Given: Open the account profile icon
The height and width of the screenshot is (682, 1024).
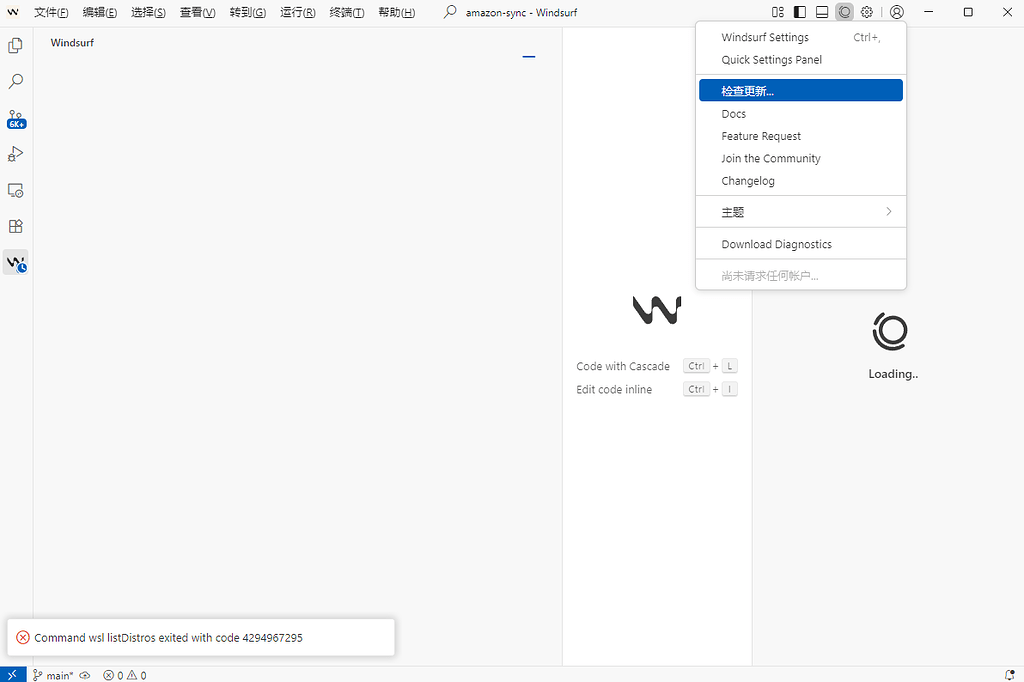Looking at the screenshot, I should pos(897,12).
